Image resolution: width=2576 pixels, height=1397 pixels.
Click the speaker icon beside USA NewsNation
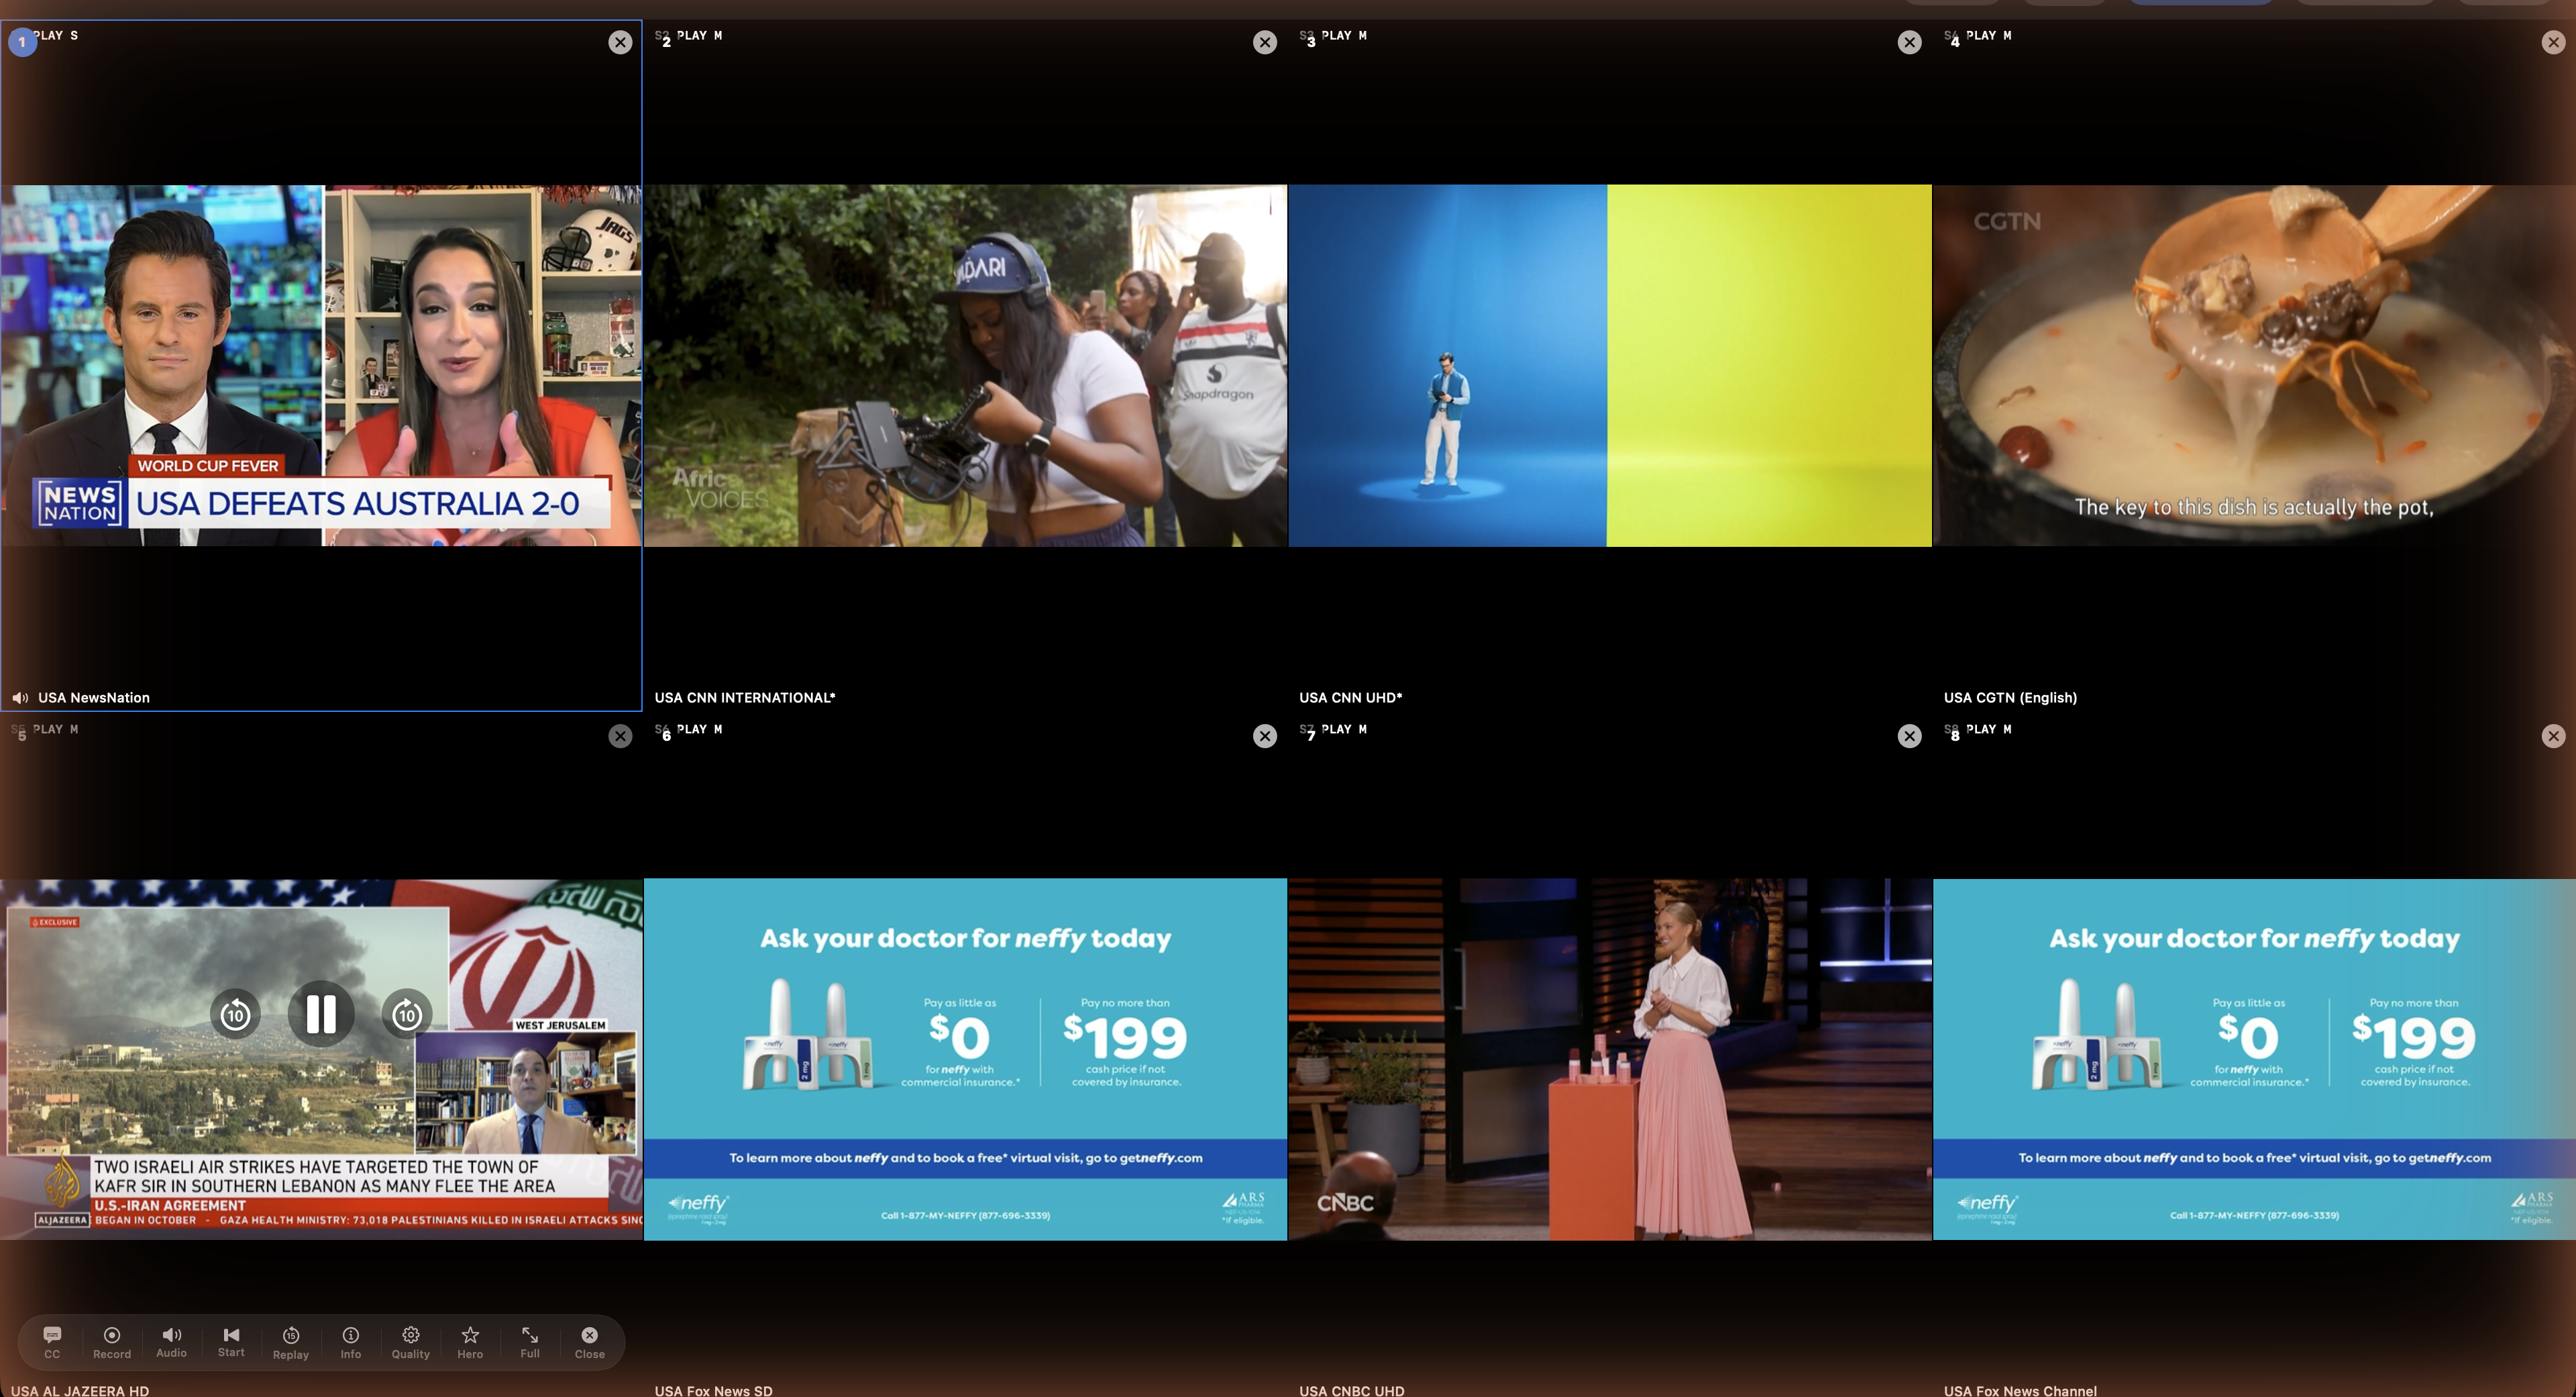[x=20, y=698]
